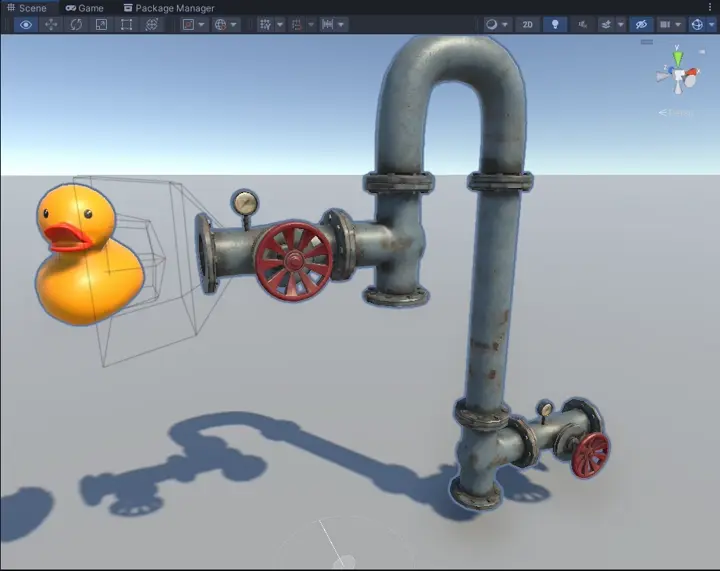Open the global/local rotation dropdown
Viewport: 720px width, 571px height.
tap(233, 24)
